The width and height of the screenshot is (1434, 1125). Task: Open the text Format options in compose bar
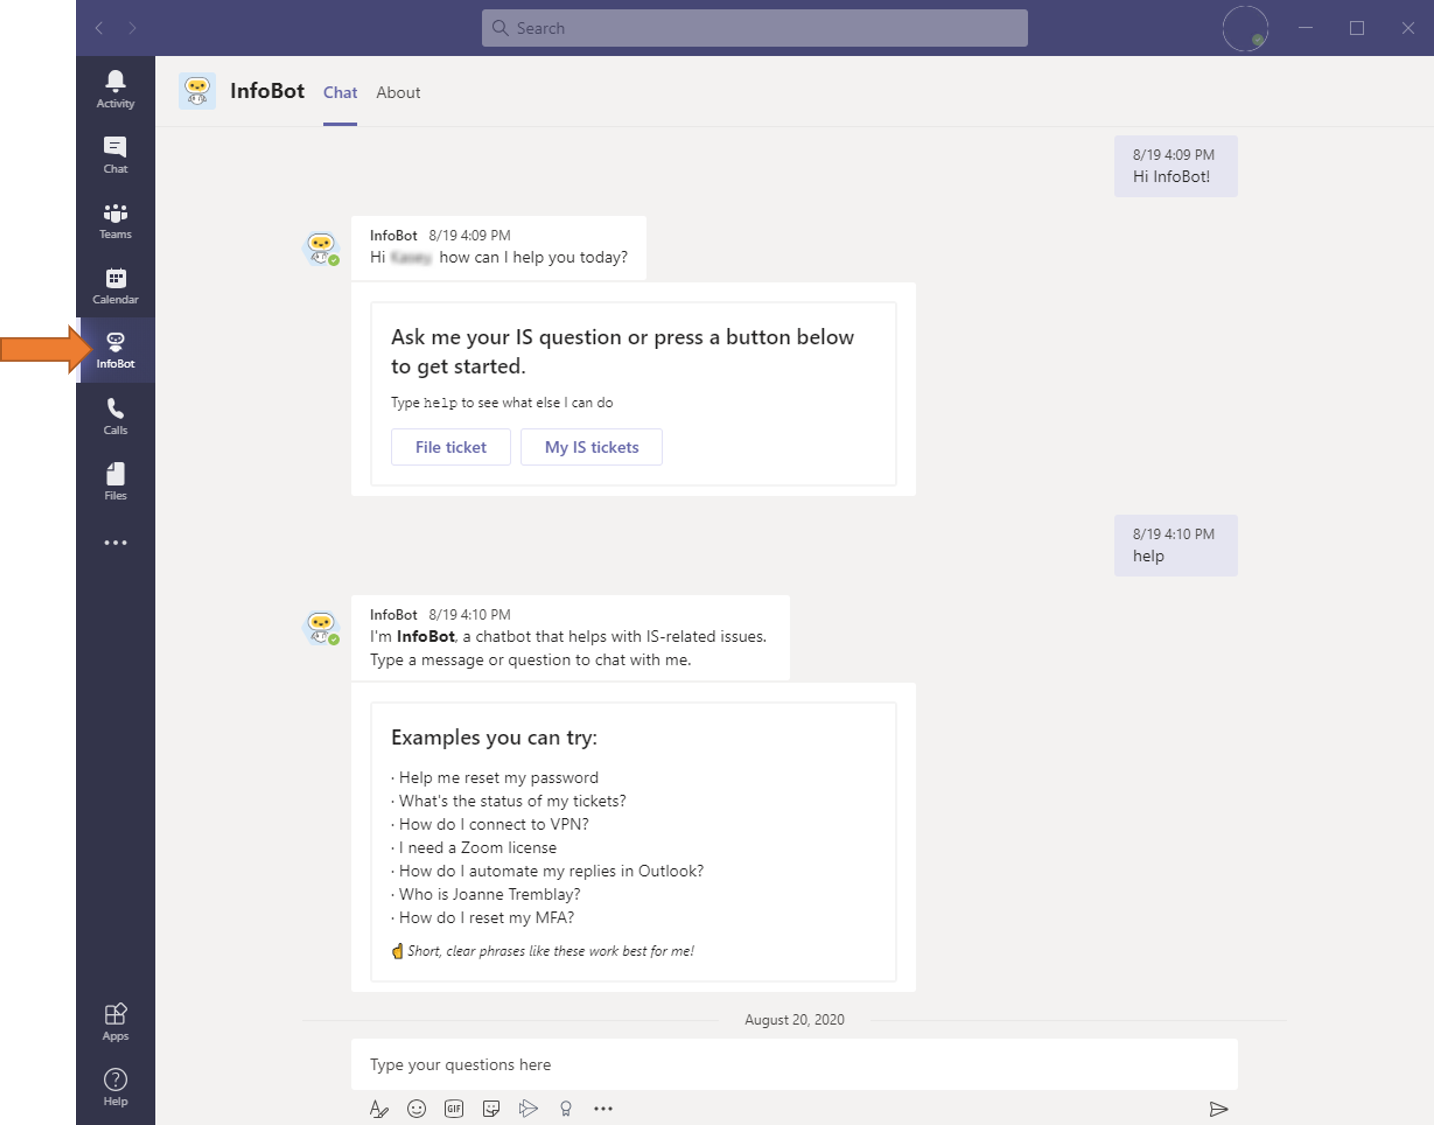tap(379, 1109)
